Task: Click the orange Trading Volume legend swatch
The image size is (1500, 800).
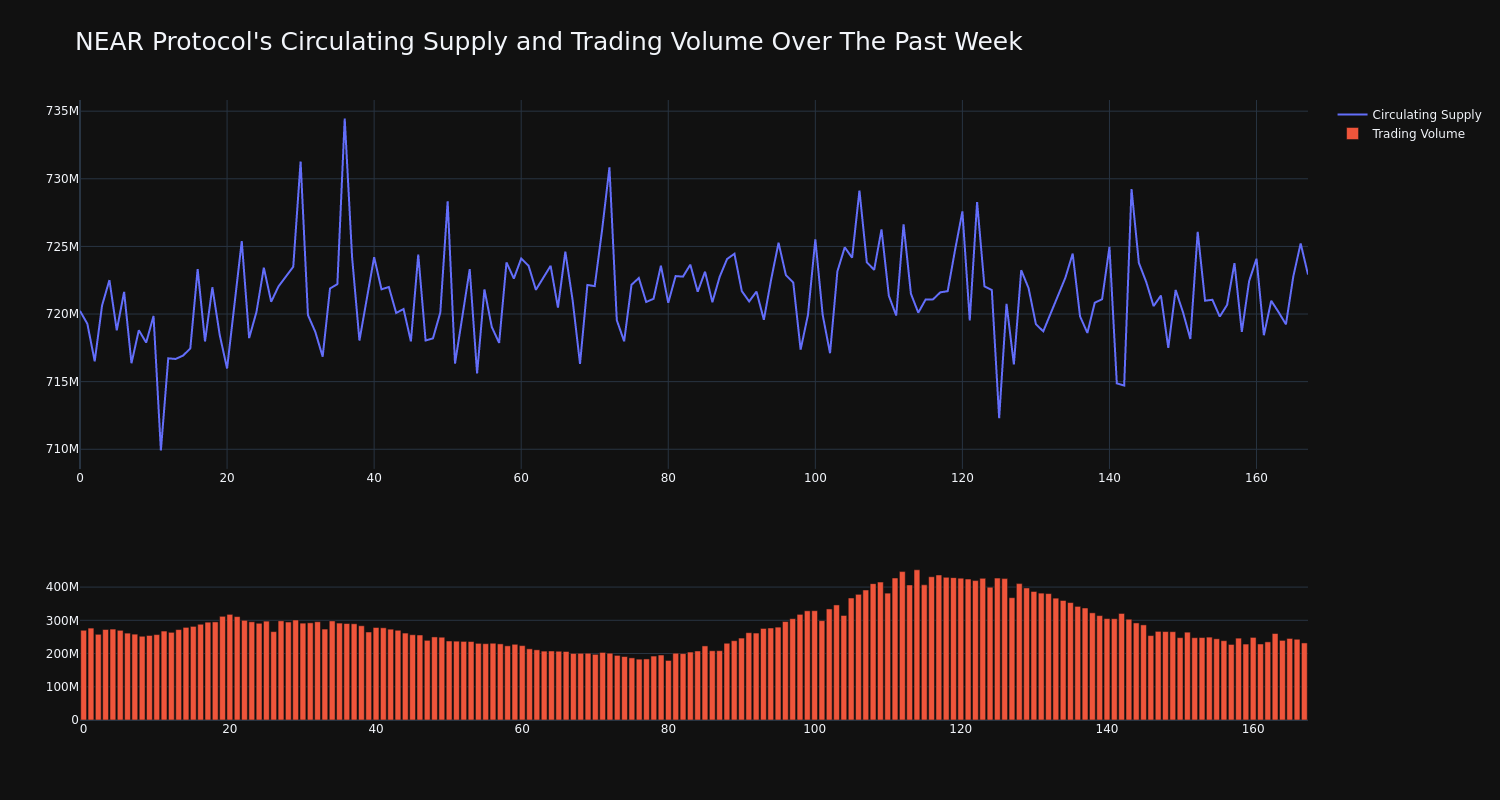Action: pos(1352,134)
